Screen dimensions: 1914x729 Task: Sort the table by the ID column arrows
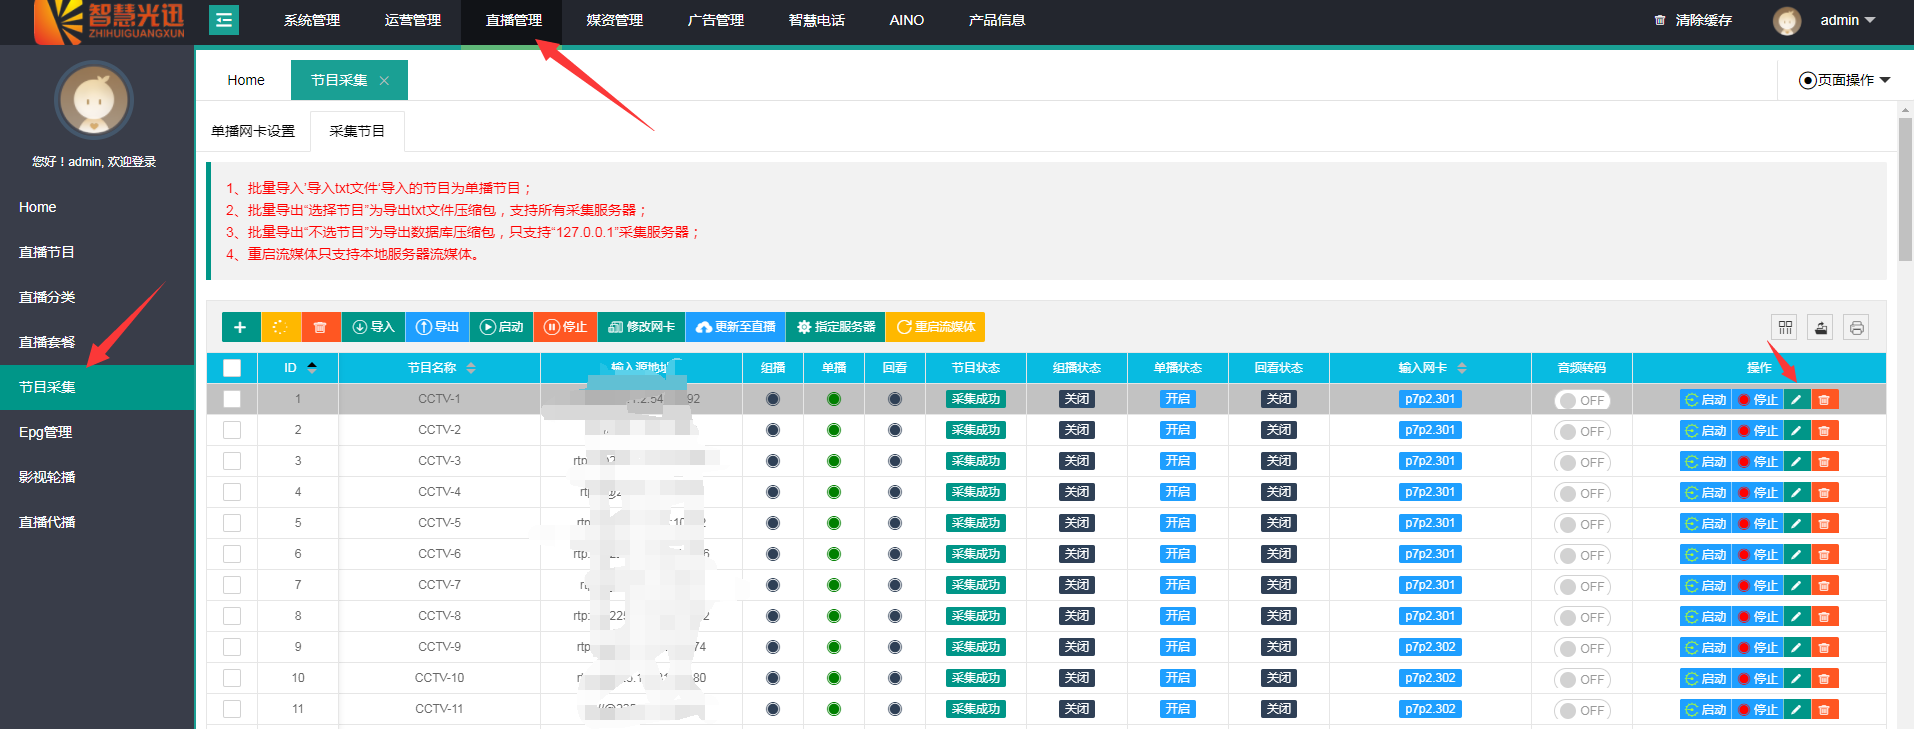click(x=312, y=368)
